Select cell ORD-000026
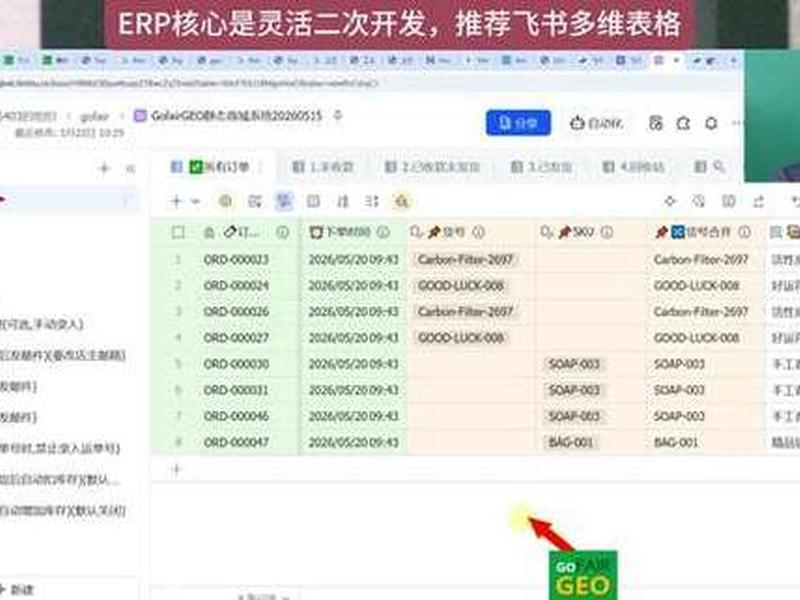 point(236,312)
